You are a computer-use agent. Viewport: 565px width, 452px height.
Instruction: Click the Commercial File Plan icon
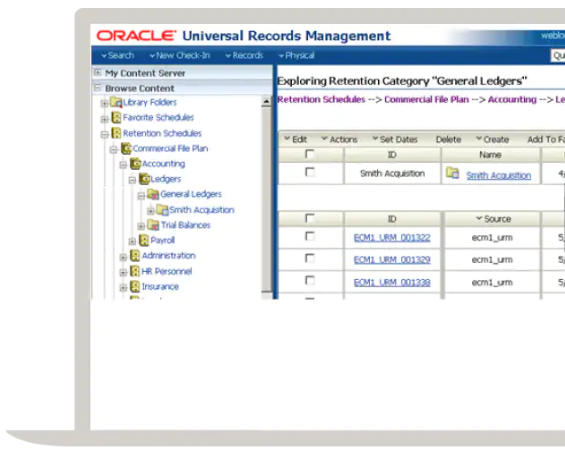click(x=126, y=148)
